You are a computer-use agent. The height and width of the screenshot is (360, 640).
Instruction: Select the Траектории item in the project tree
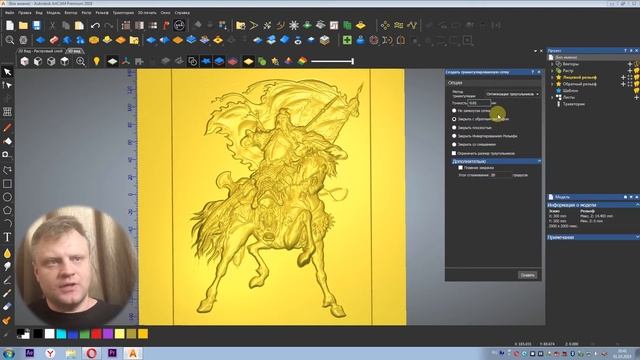tap(573, 104)
